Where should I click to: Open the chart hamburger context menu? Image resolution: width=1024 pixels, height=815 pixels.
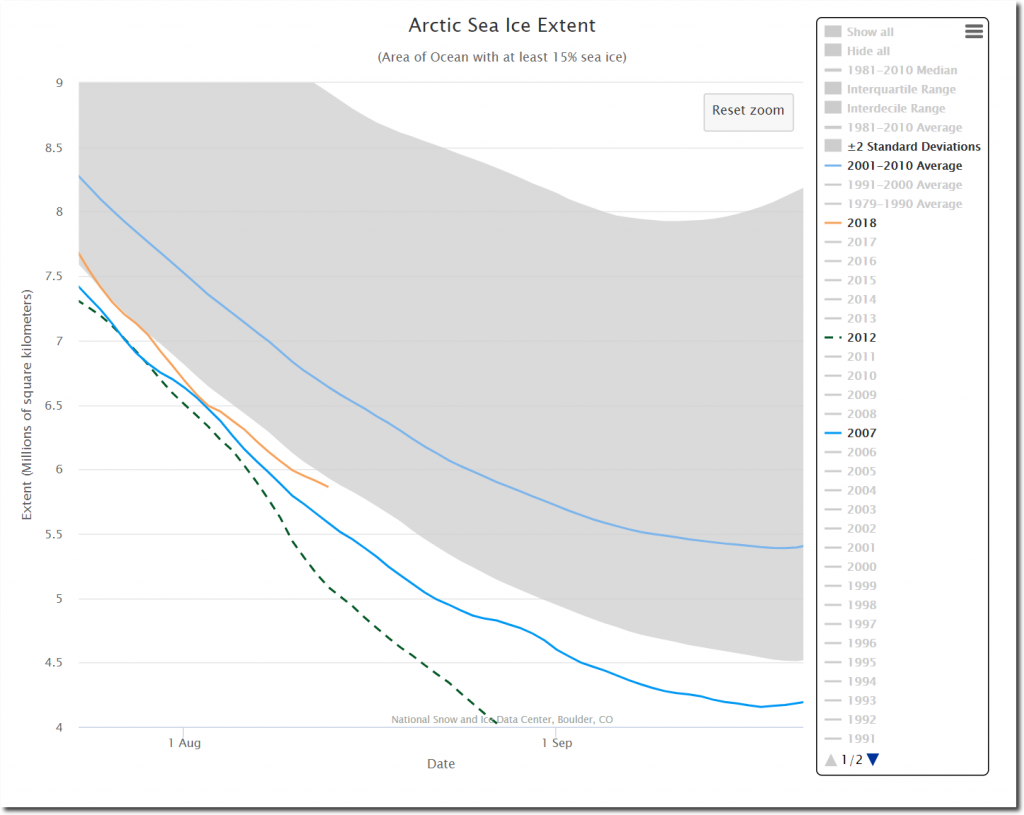[973, 32]
